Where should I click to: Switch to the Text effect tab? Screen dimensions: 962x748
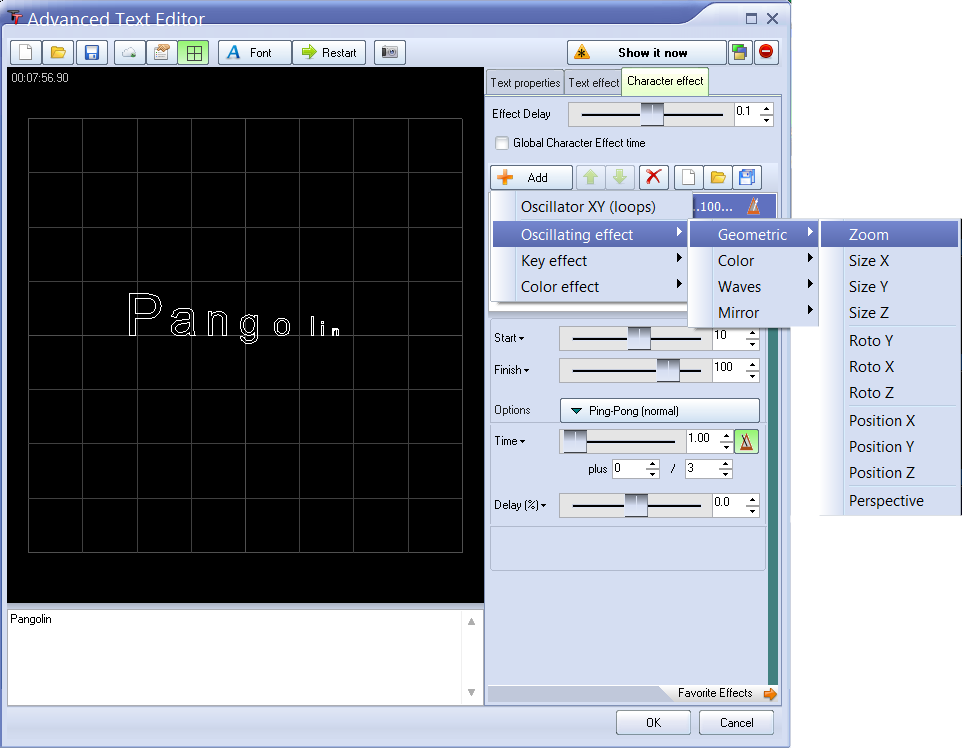593,83
